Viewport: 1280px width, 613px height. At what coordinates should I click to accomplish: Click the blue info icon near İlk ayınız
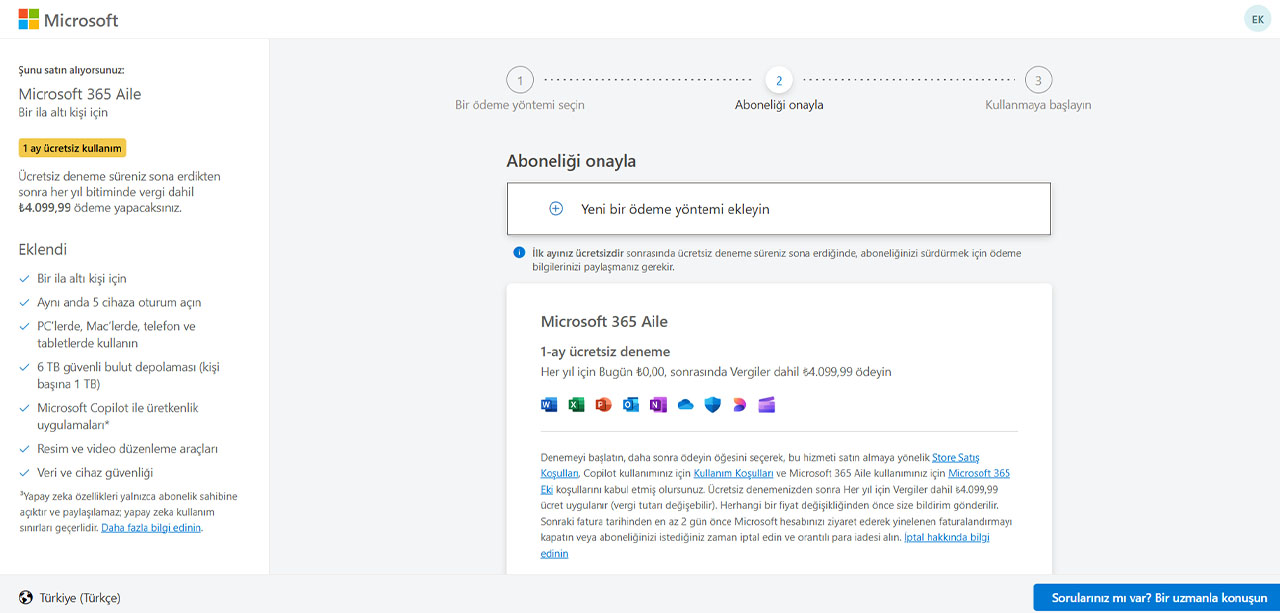pyautogui.click(x=519, y=253)
